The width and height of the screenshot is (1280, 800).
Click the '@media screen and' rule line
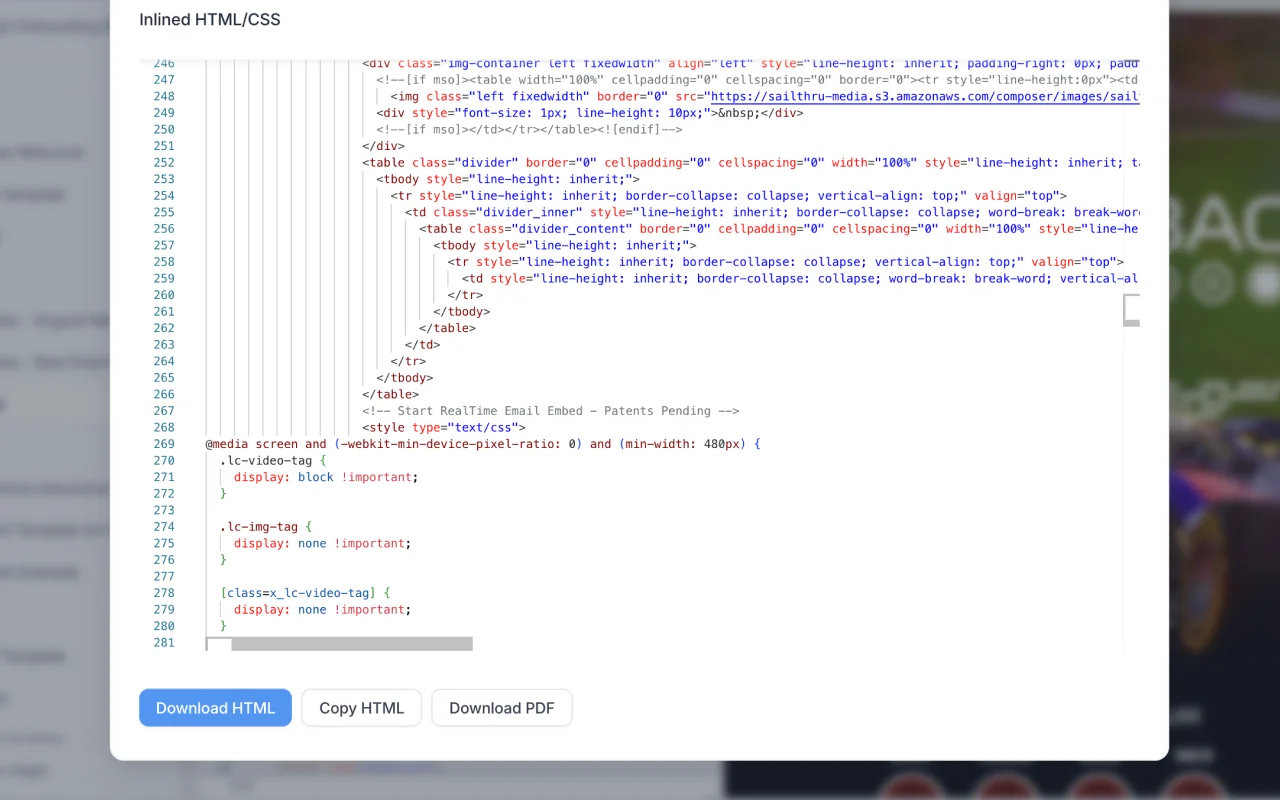click(483, 444)
